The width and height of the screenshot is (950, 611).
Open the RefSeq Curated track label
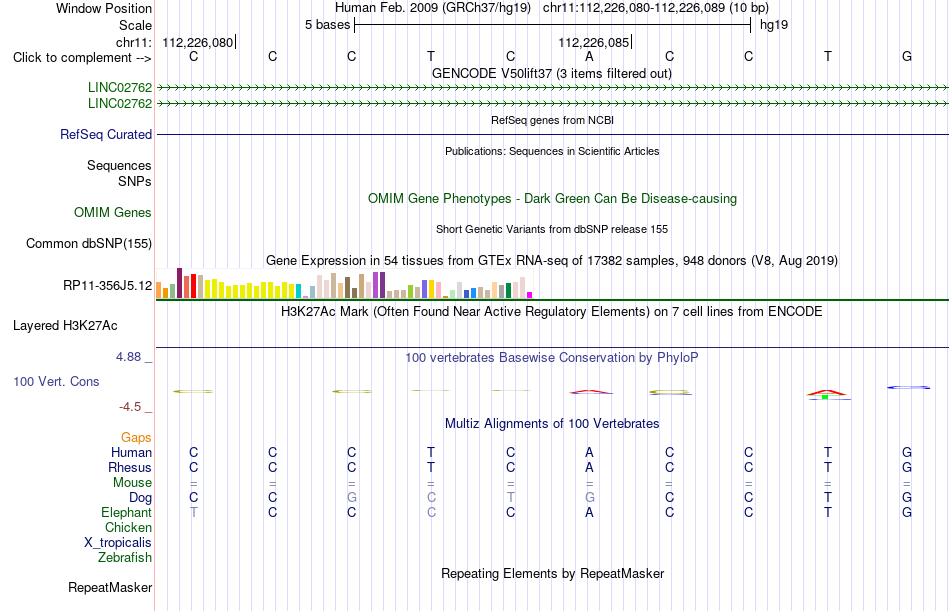pyautogui.click(x=106, y=135)
